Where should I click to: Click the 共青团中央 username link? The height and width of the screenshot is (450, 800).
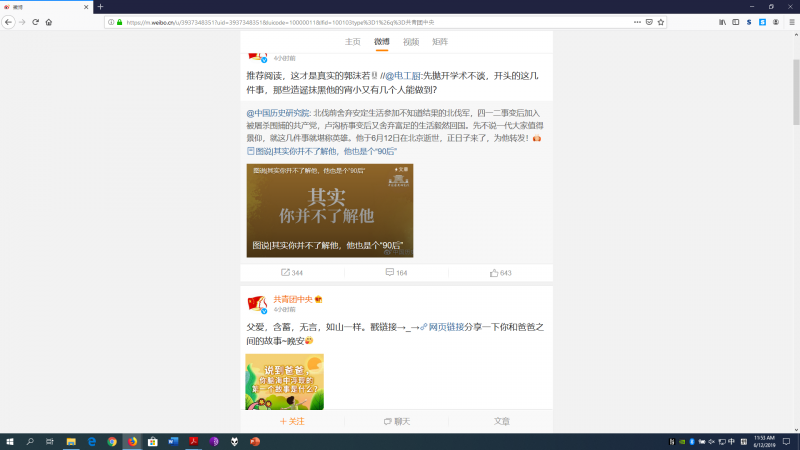click(x=293, y=299)
